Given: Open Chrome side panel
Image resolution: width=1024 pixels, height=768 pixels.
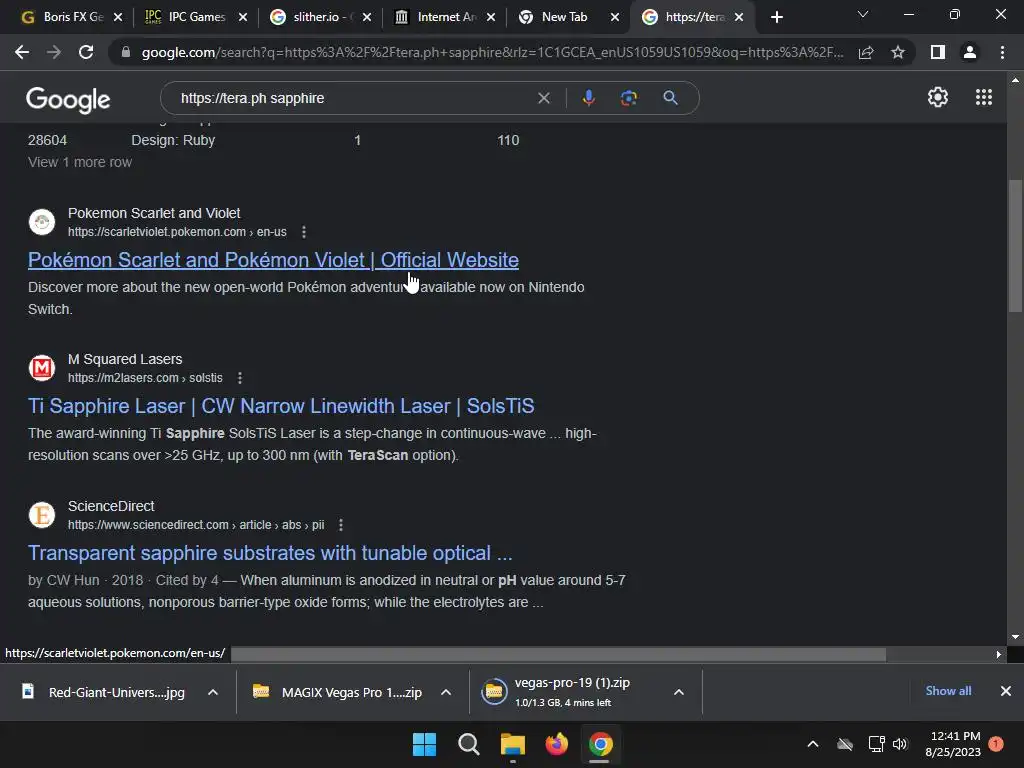Looking at the screenshot, I should coord(938,52).
